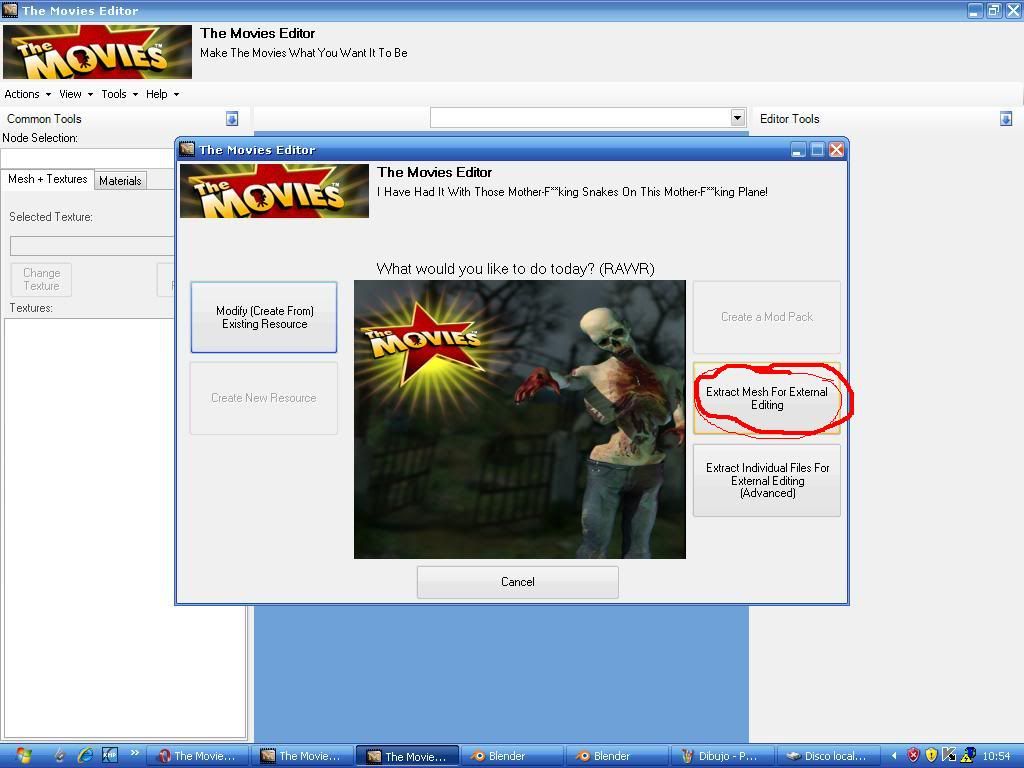Cancel the startup dialog
1024x768 pixels.
[518, 582]
